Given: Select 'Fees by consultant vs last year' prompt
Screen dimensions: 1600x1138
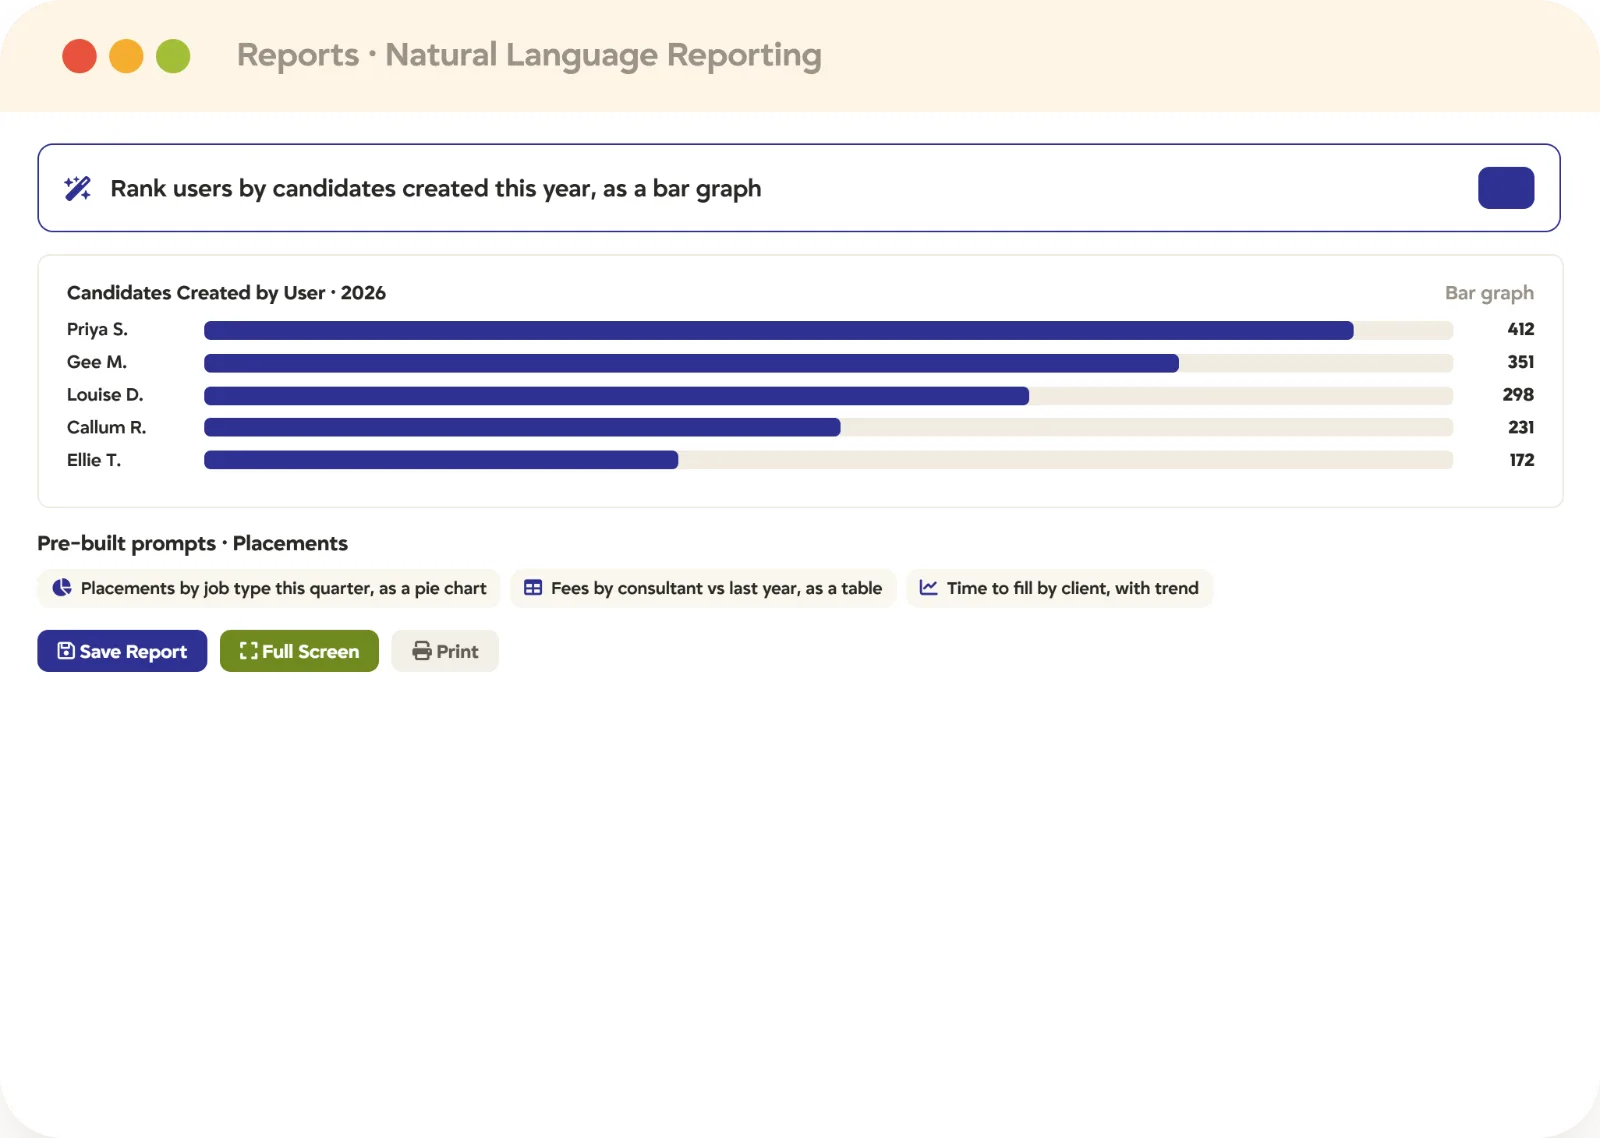Looking at the screenshot, I should click(703, 588).
